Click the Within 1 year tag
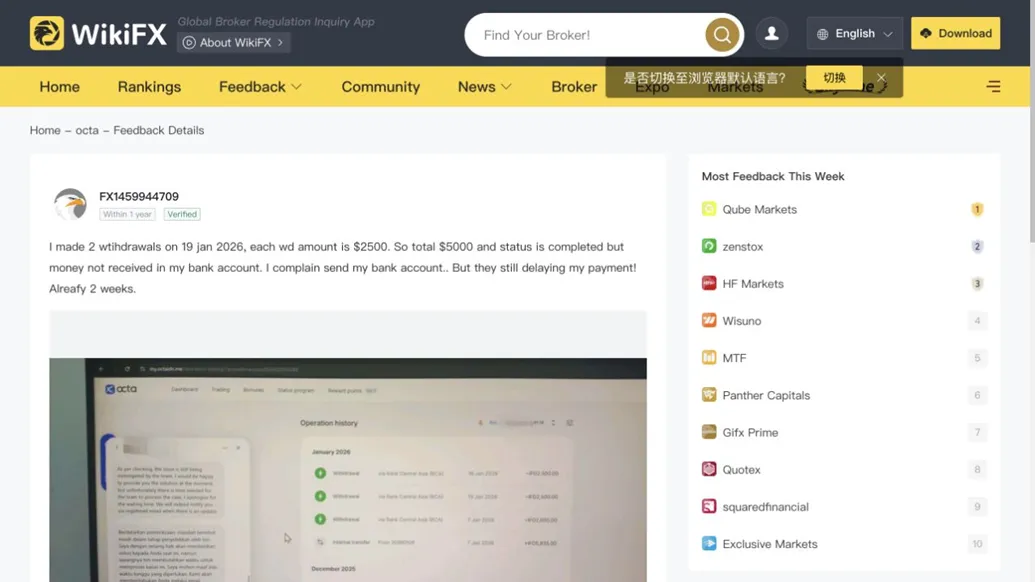1035x582 pixels. coord(127,214)
